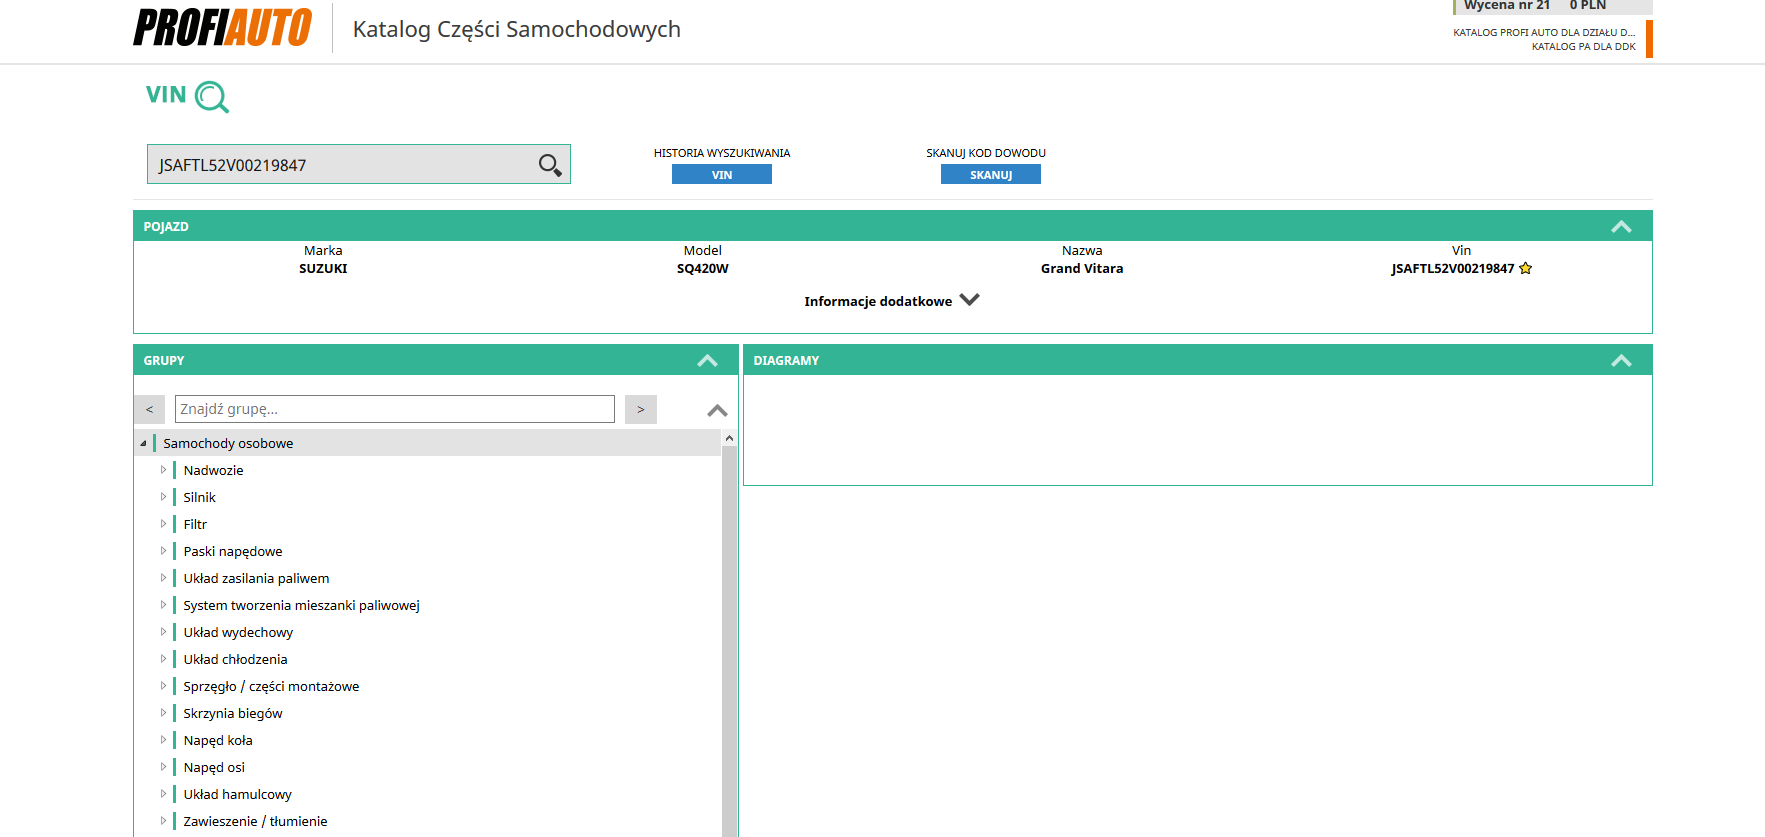Expand Układ zasilania paliwem node arrow
1765x837 pixels.
163,578
